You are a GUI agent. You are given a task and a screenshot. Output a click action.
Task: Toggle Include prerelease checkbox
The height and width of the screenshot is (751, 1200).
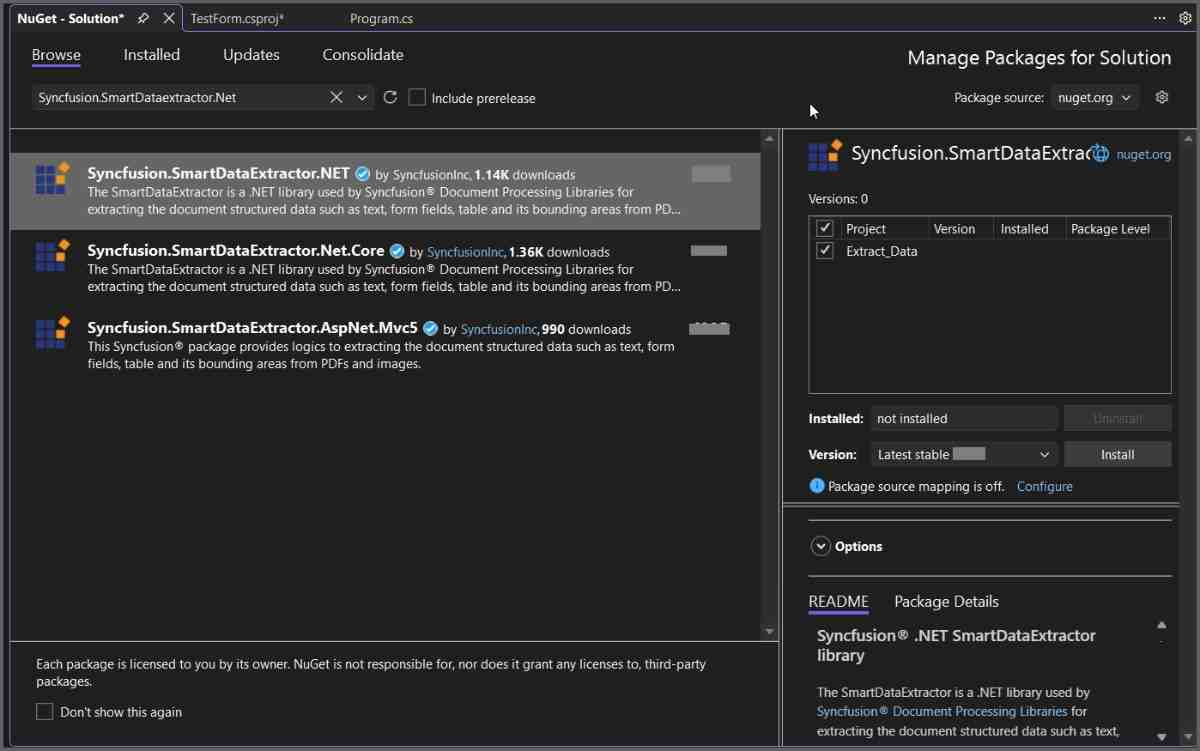tap(417, 97)
